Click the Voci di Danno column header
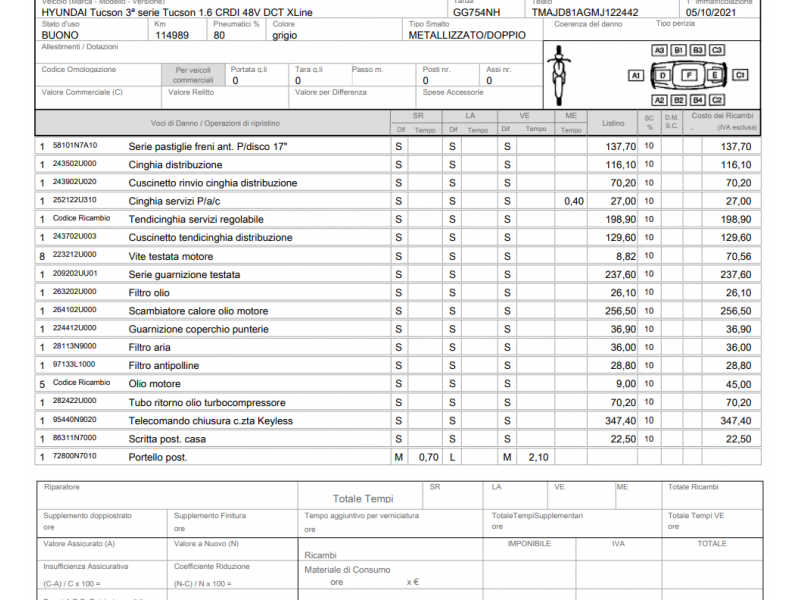 point(215,123)
